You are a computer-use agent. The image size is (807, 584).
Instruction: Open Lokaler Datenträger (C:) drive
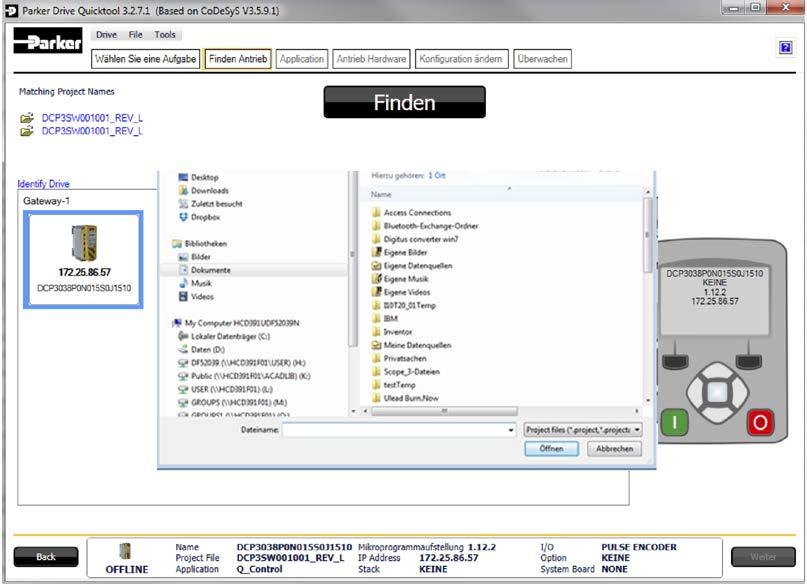pos(224,337)
